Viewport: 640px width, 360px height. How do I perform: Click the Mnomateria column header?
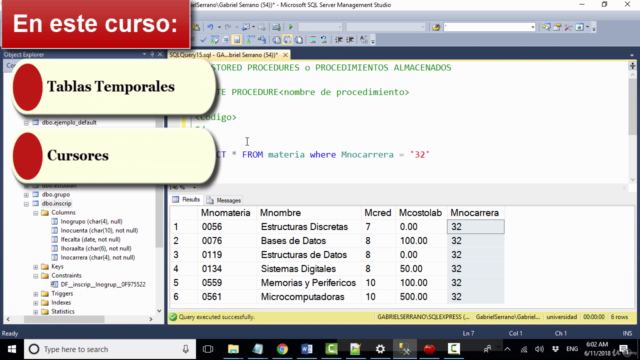coord(226,213)
